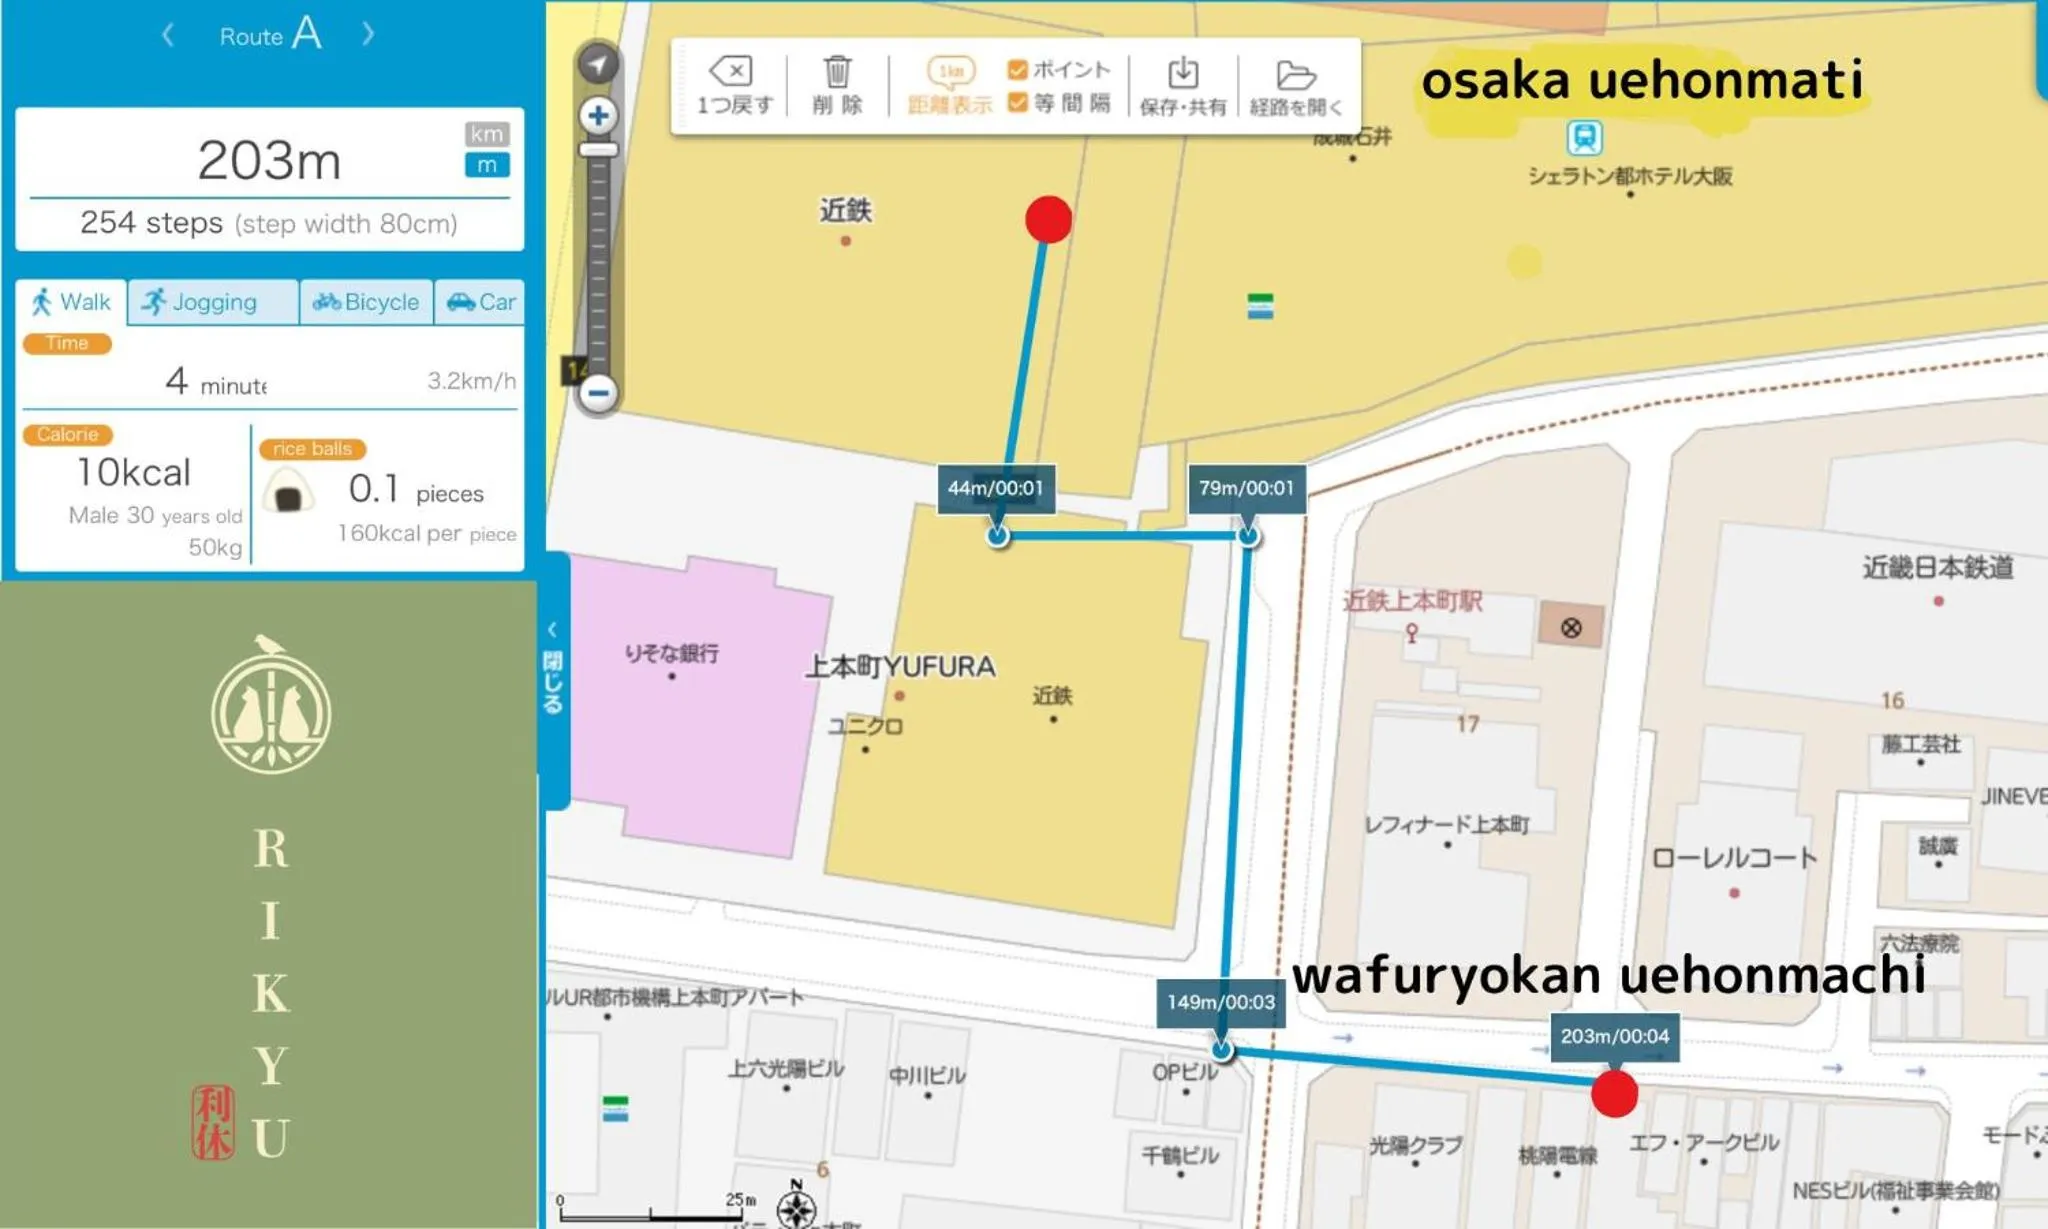Click the map zoom slider handle
This screenshot has width=2048, height=1229.
598,150
